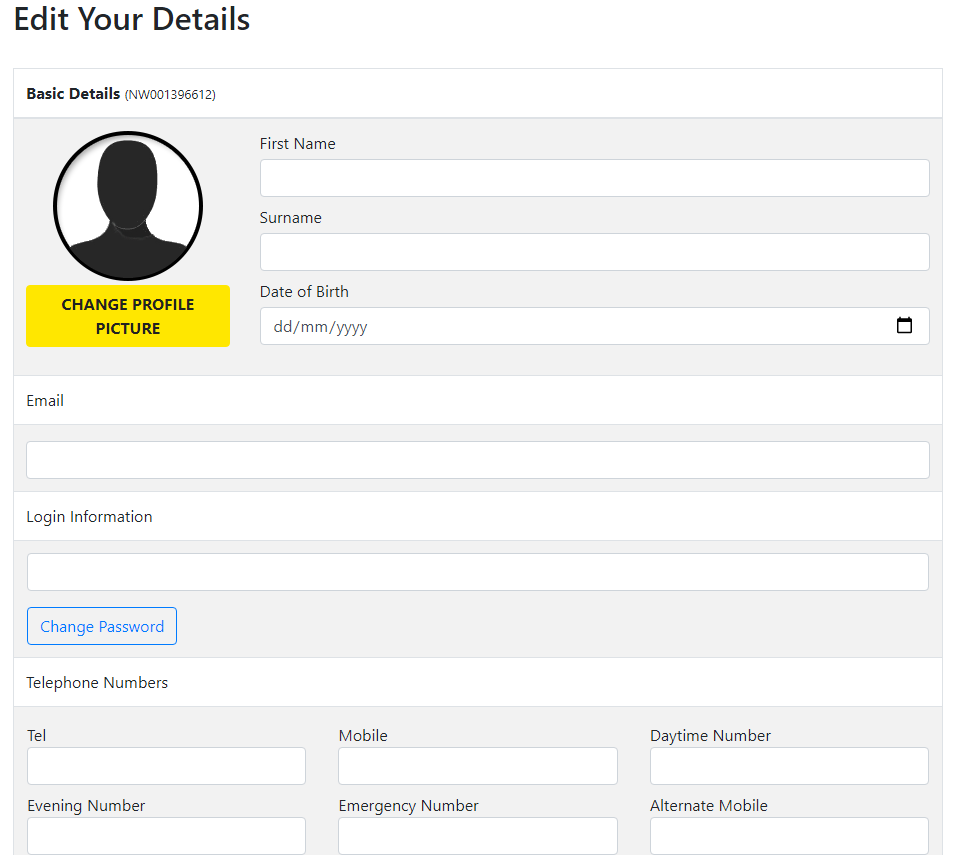Click the Login Information section heading
This screenshot has width=969, height=855.
click(x=89, y=517)
